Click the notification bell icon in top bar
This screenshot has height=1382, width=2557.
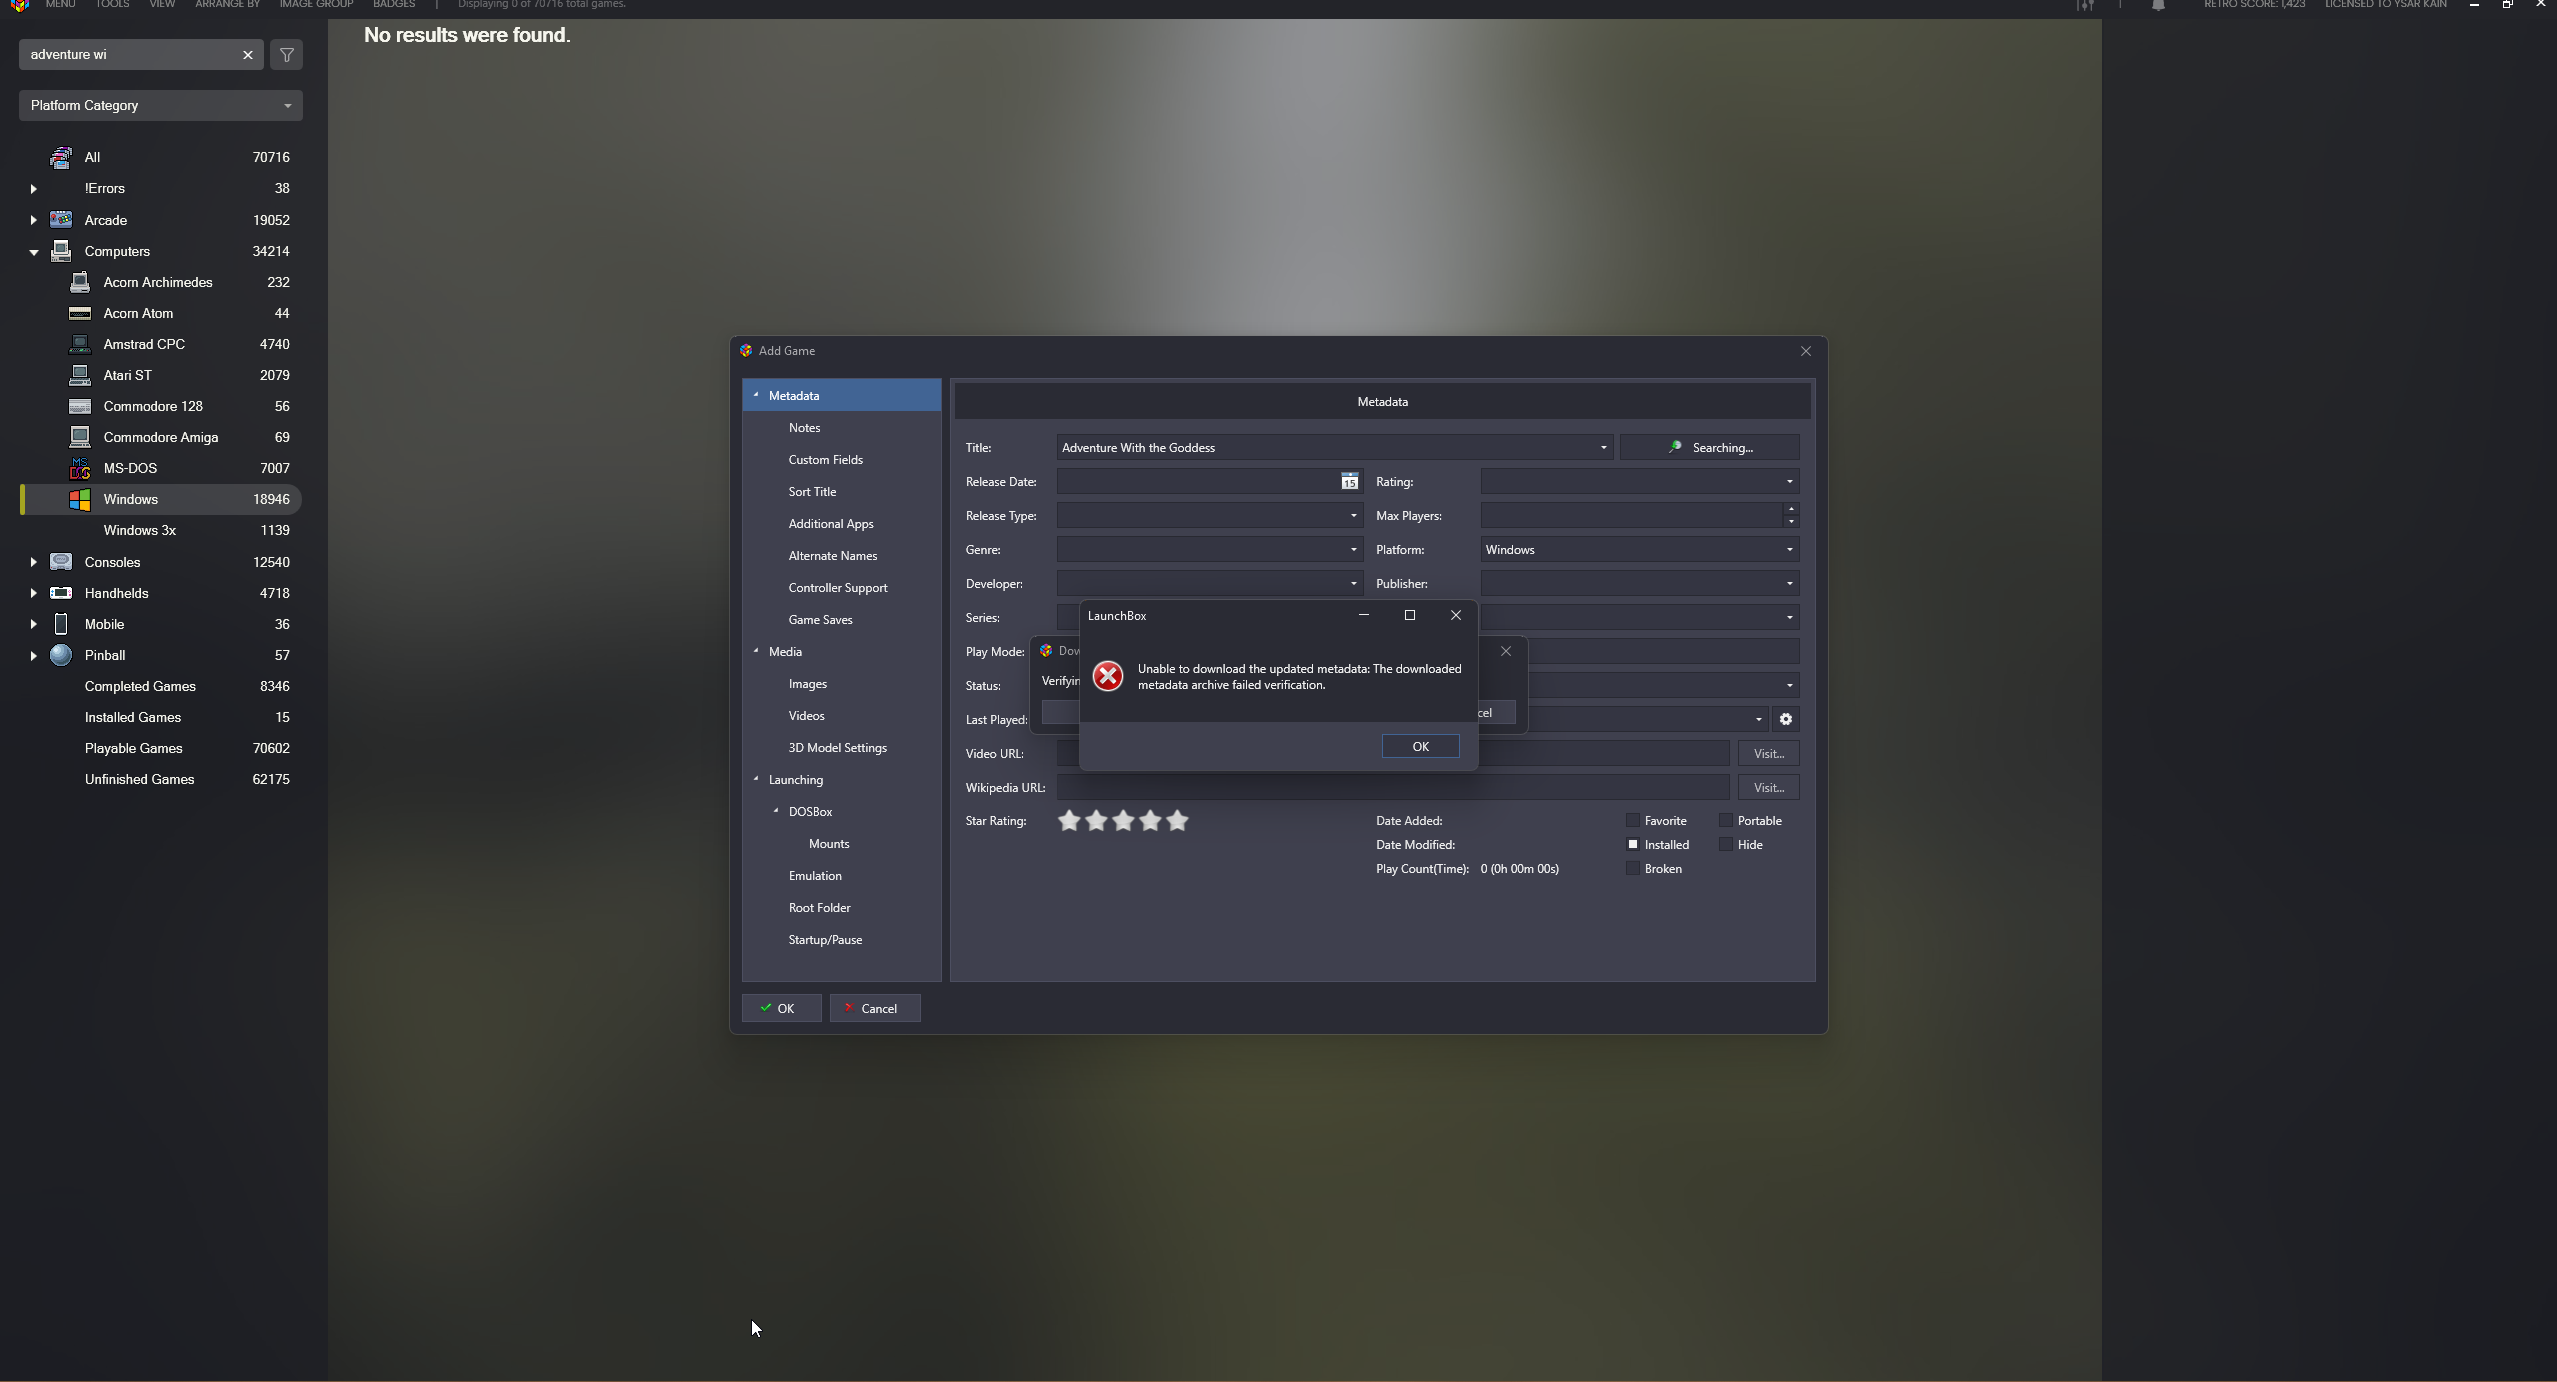(2158, 6)
